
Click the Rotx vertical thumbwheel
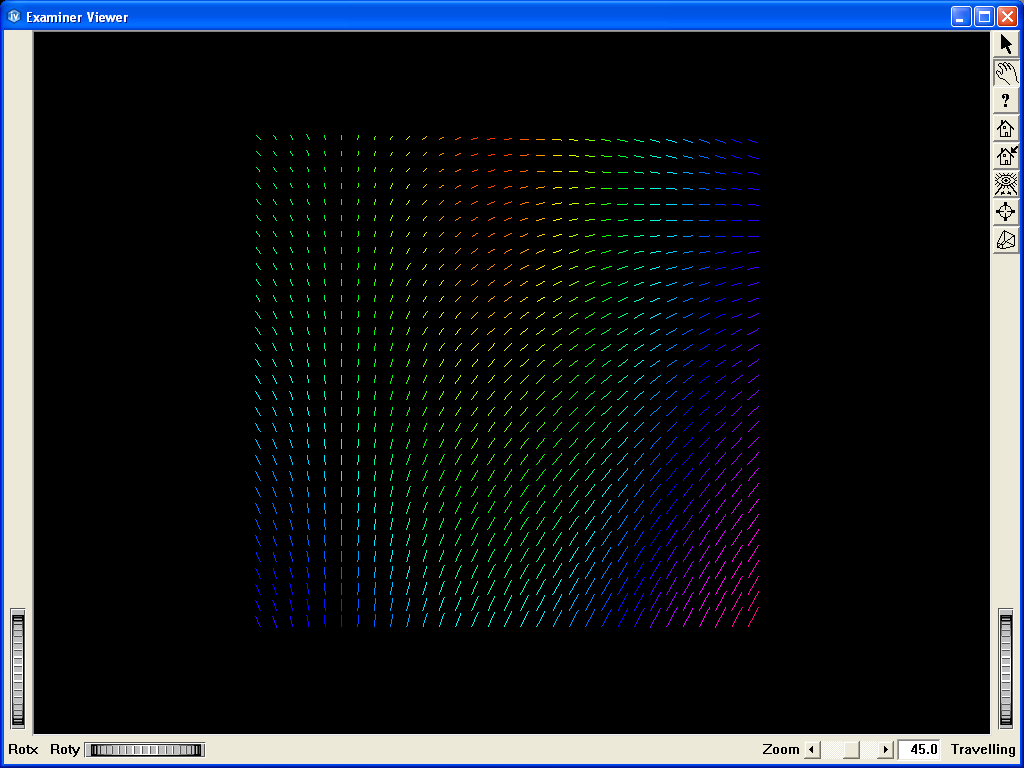pos(17,668)
